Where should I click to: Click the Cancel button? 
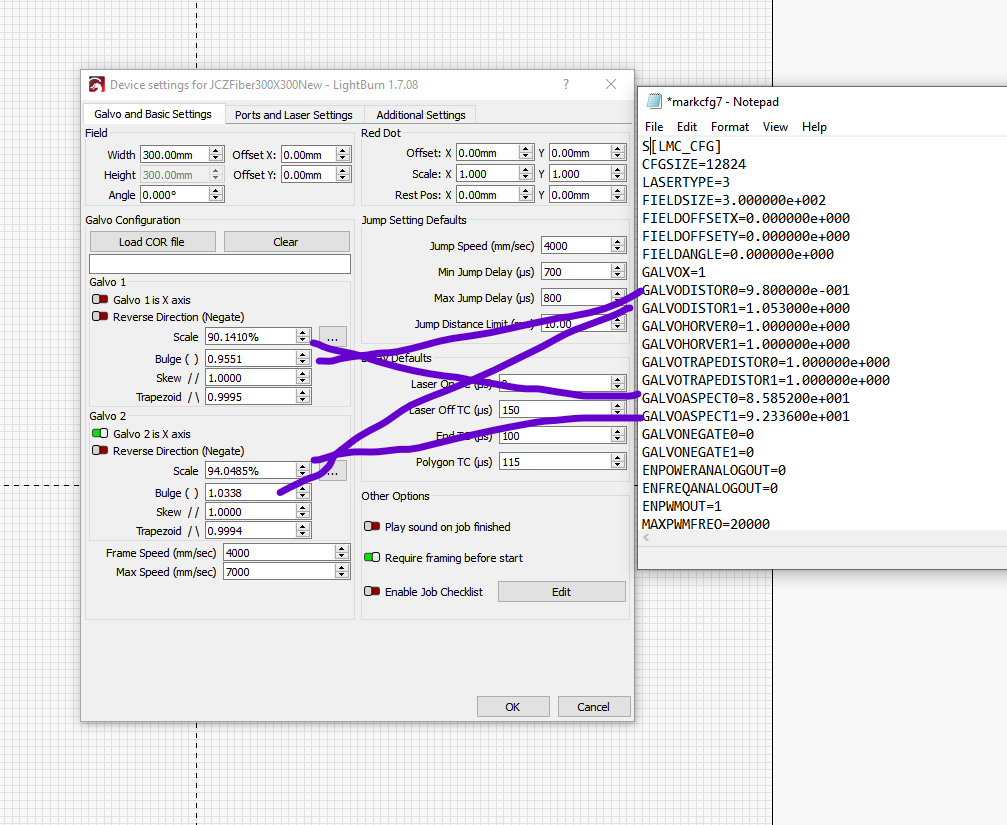(593, 707)
